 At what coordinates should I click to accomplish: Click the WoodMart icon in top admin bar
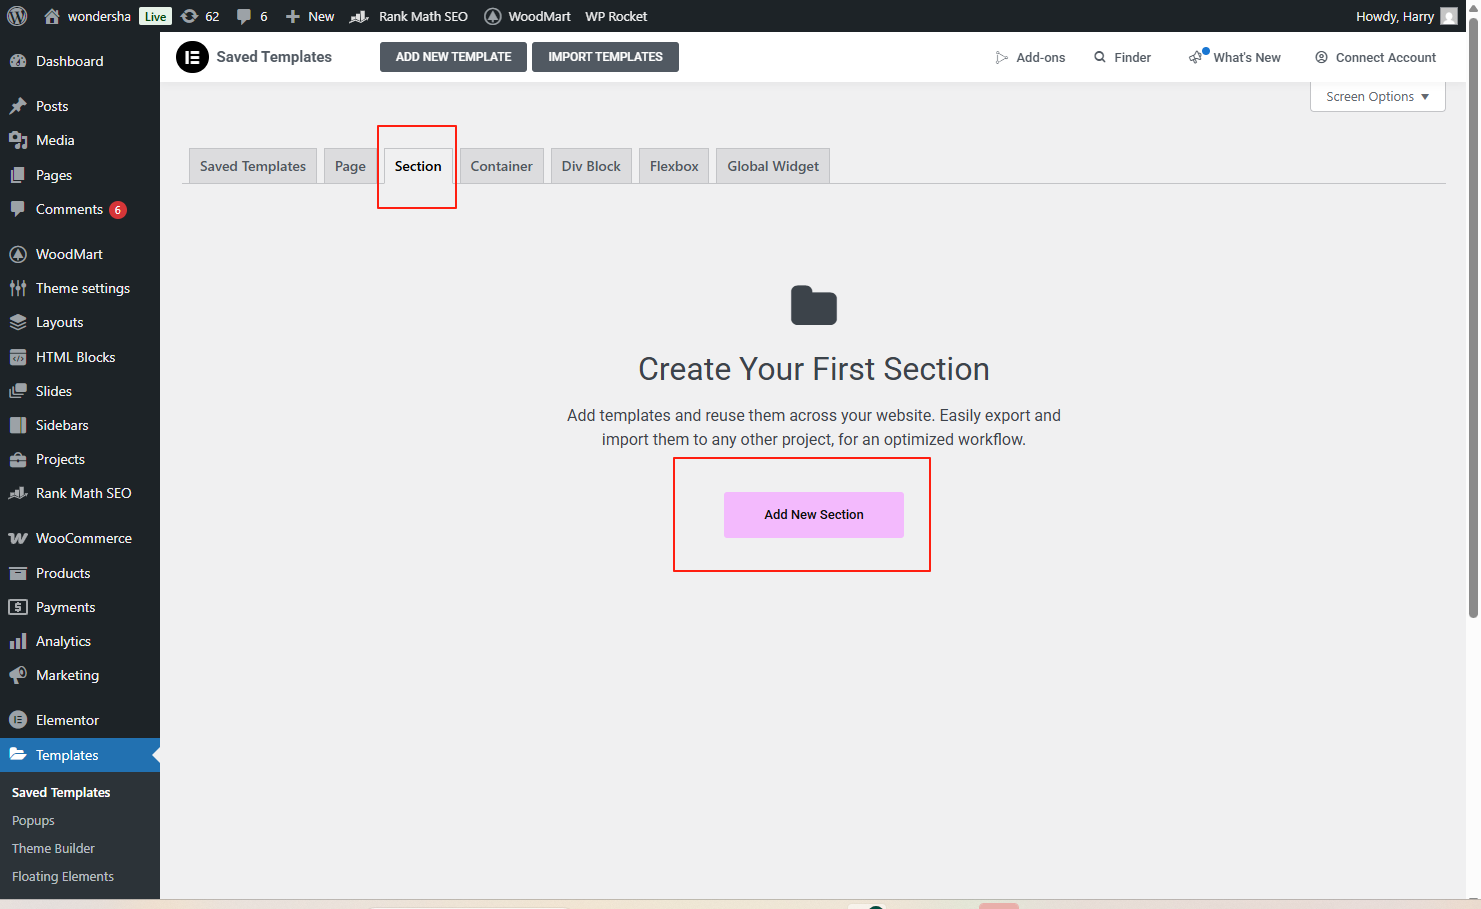[x=493, y=16]
